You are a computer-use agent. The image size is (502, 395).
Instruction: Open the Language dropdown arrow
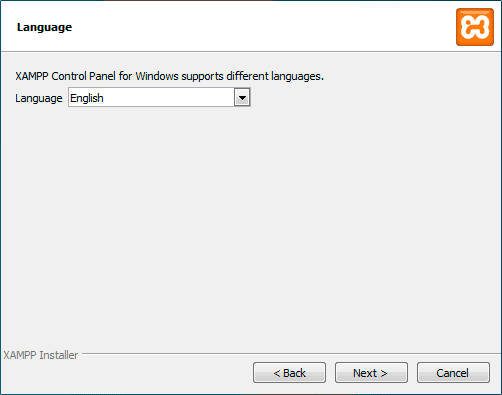[242, 98]
